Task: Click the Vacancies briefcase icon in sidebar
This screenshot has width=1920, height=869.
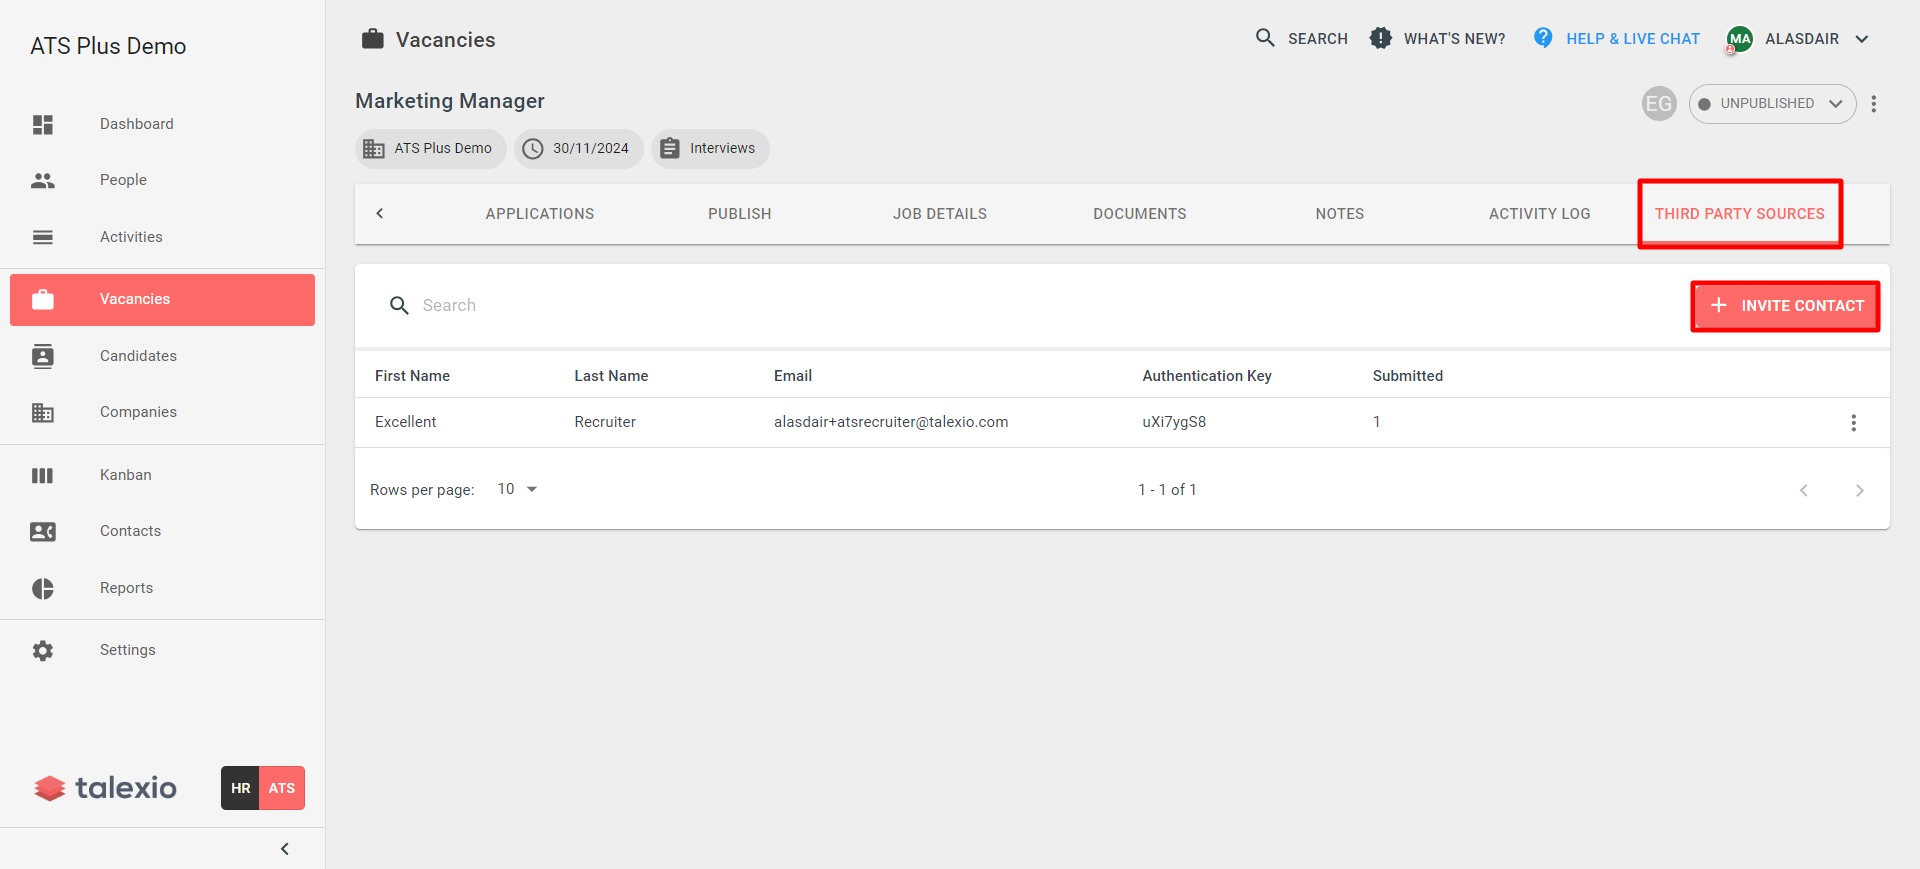Action: 43,299
